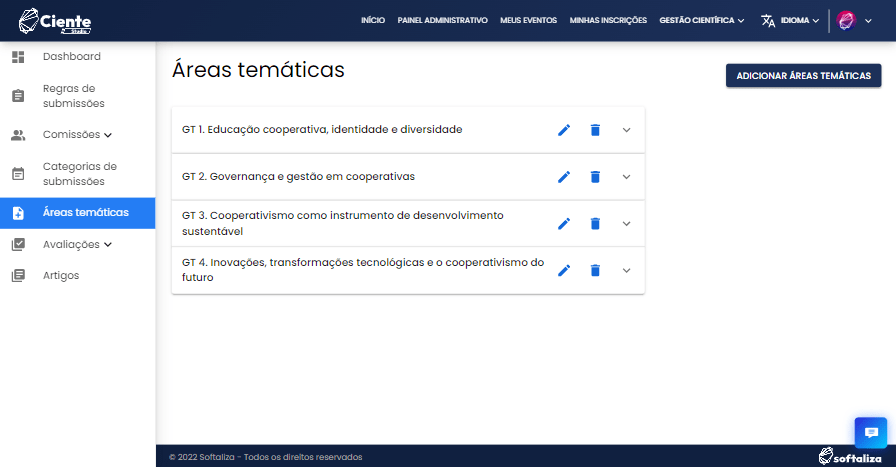
Task: Expand GT 3 Cooperativismo row chevron
Action: point(626,223)
